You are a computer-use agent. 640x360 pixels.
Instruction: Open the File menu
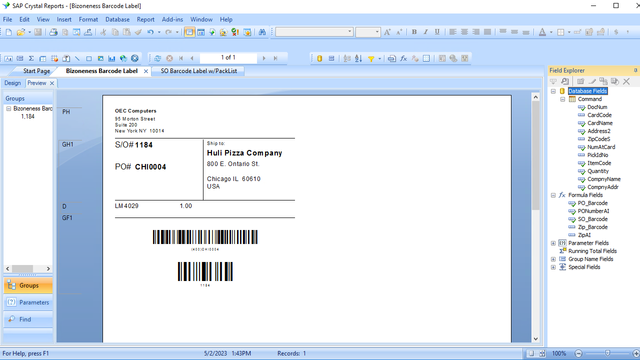pos(7,19)
